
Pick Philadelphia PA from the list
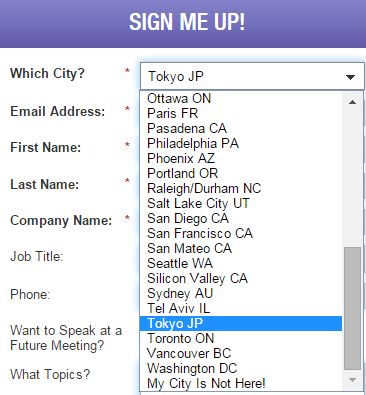click(241, 143)
